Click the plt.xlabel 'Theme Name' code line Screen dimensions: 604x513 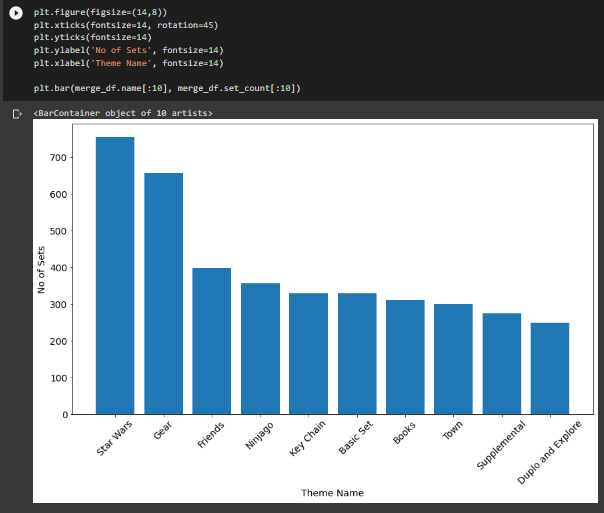coord(128,63)
